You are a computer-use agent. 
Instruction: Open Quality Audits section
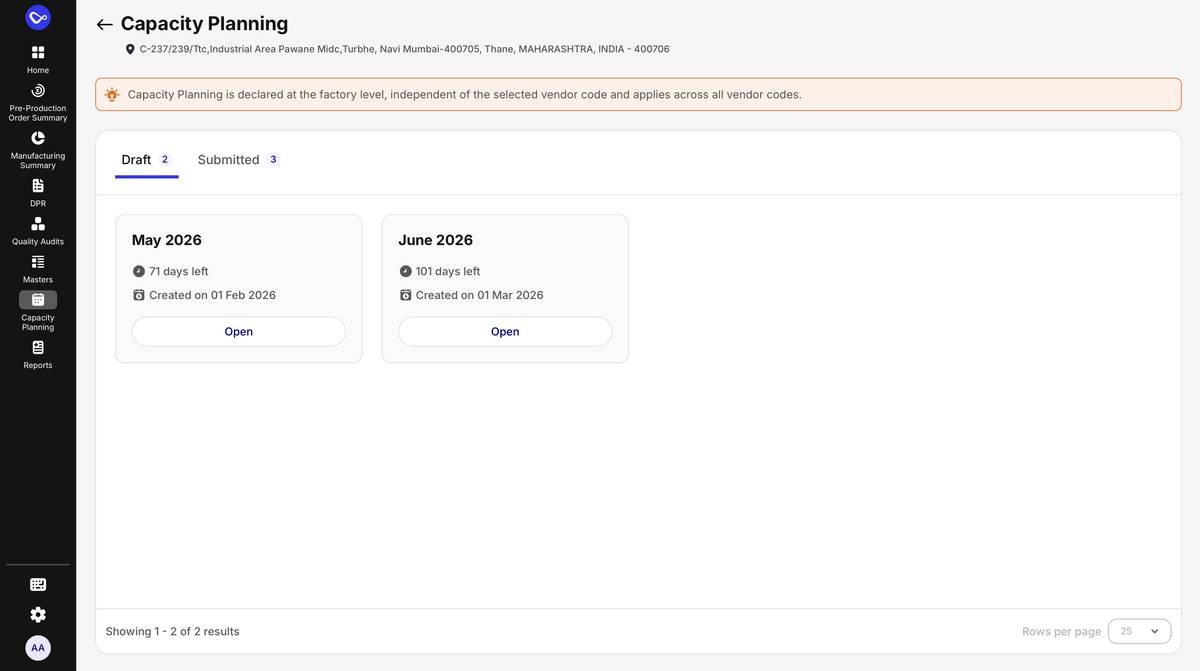(x=38, y=231)
